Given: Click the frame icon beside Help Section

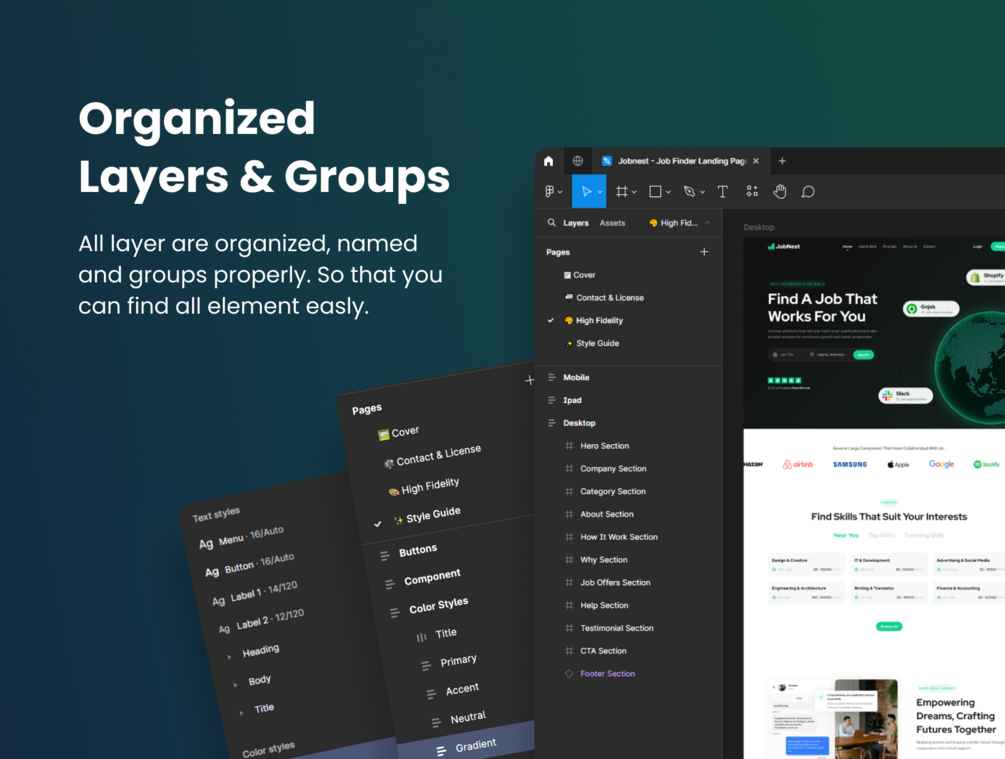Looking at the screenshot, I should tap(569, 605).
